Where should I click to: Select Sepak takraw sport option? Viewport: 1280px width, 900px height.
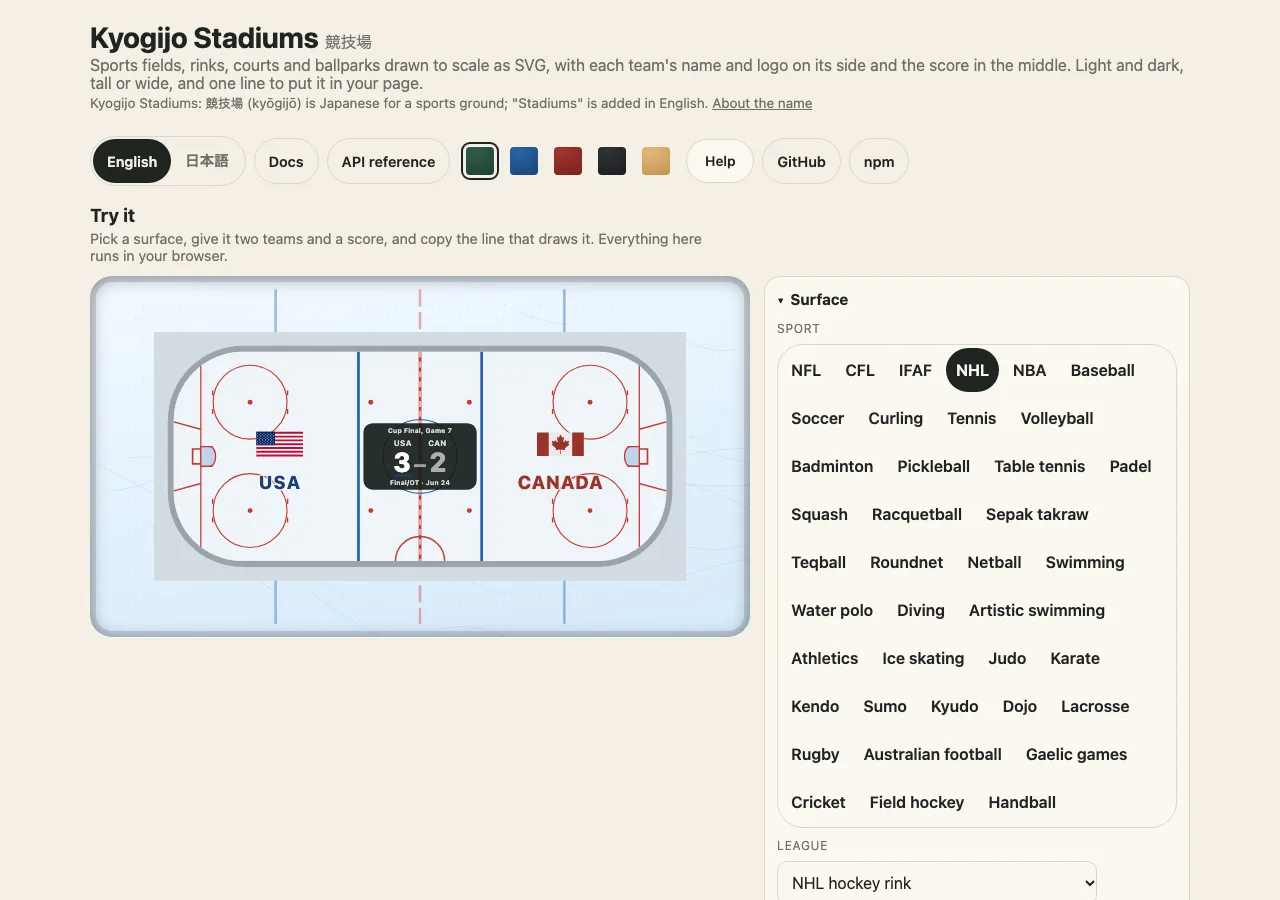click(x=1037, y=514)
